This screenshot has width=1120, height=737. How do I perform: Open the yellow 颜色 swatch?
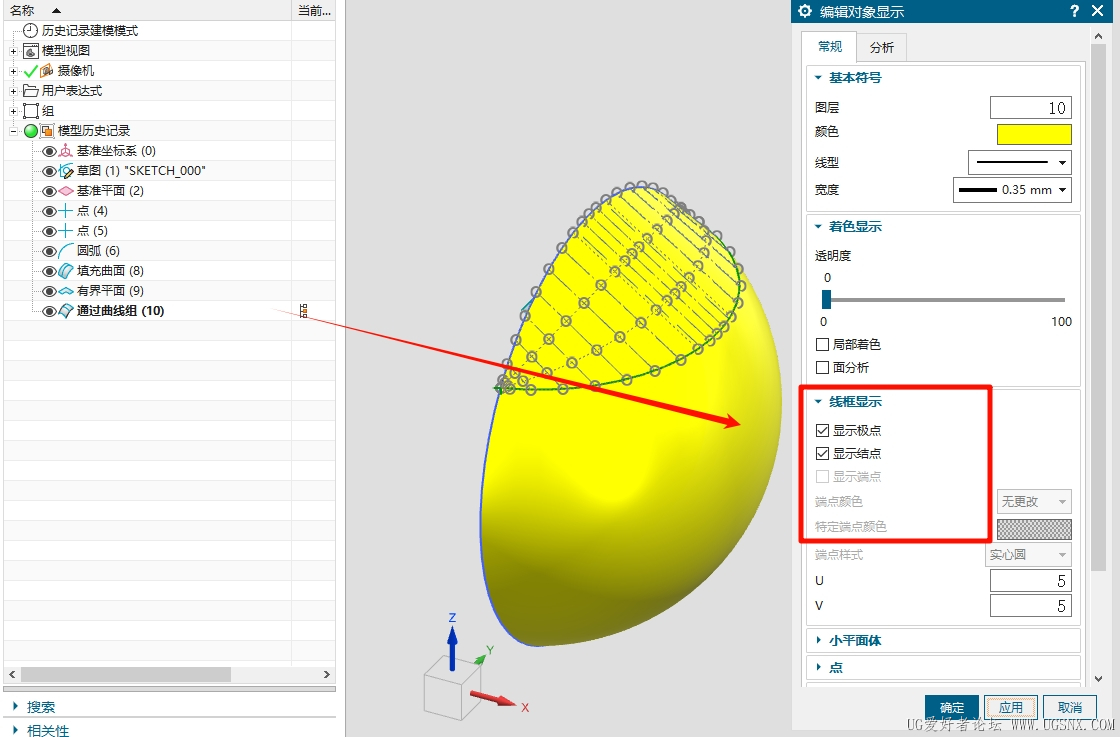1034,134
